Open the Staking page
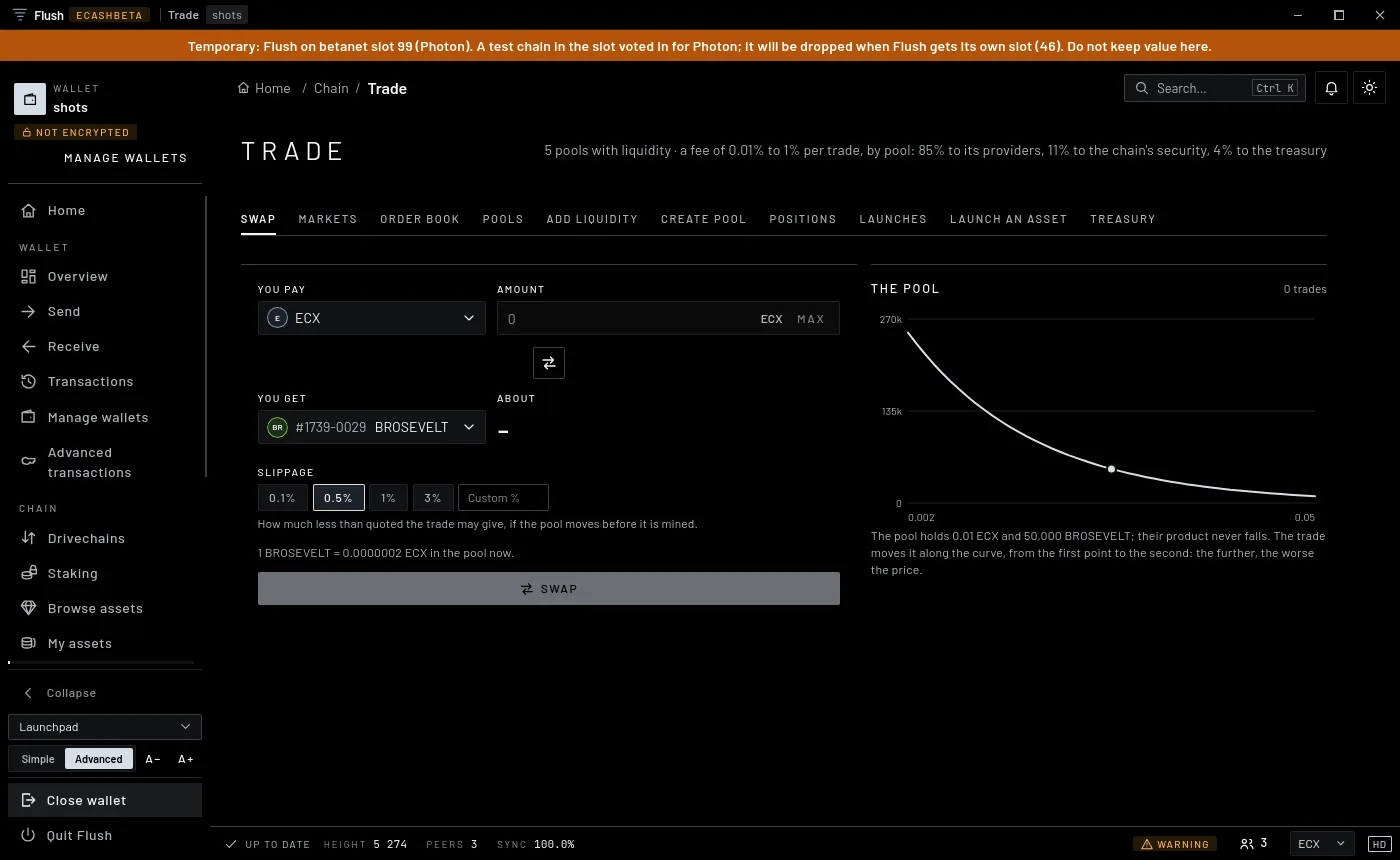 click(104, 573)
